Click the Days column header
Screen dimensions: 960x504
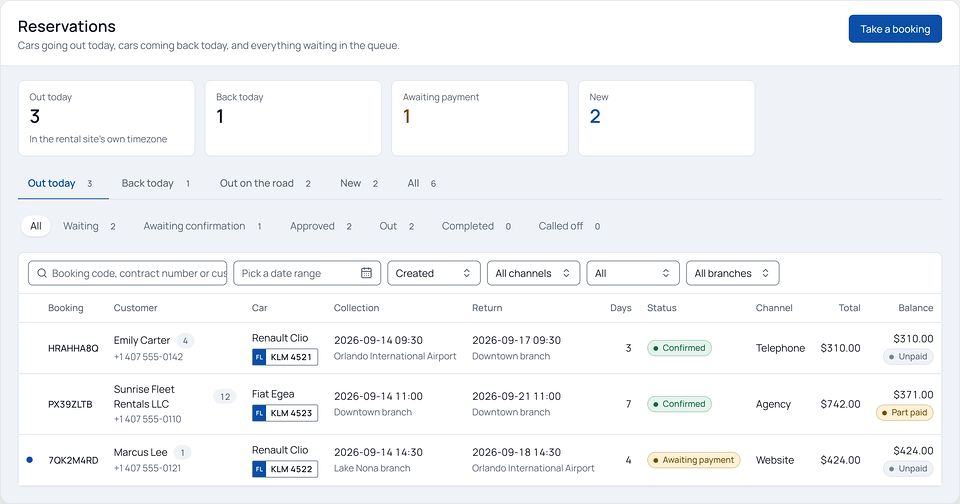[621, 308]
